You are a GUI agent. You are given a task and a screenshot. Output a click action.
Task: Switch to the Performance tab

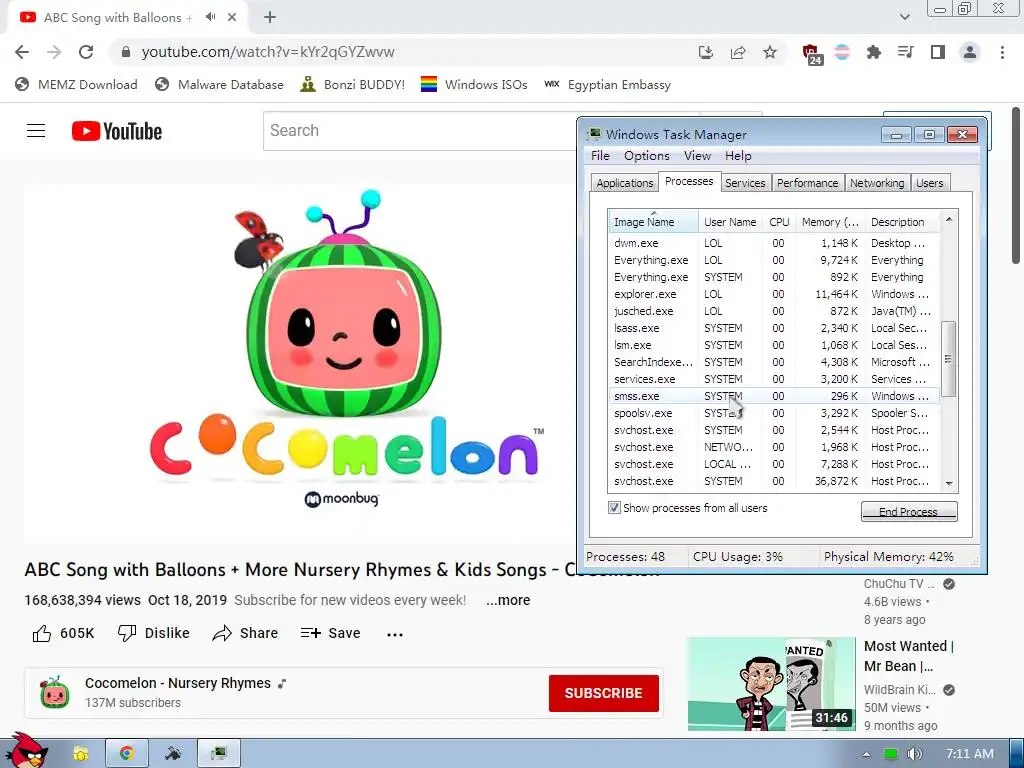807,183
